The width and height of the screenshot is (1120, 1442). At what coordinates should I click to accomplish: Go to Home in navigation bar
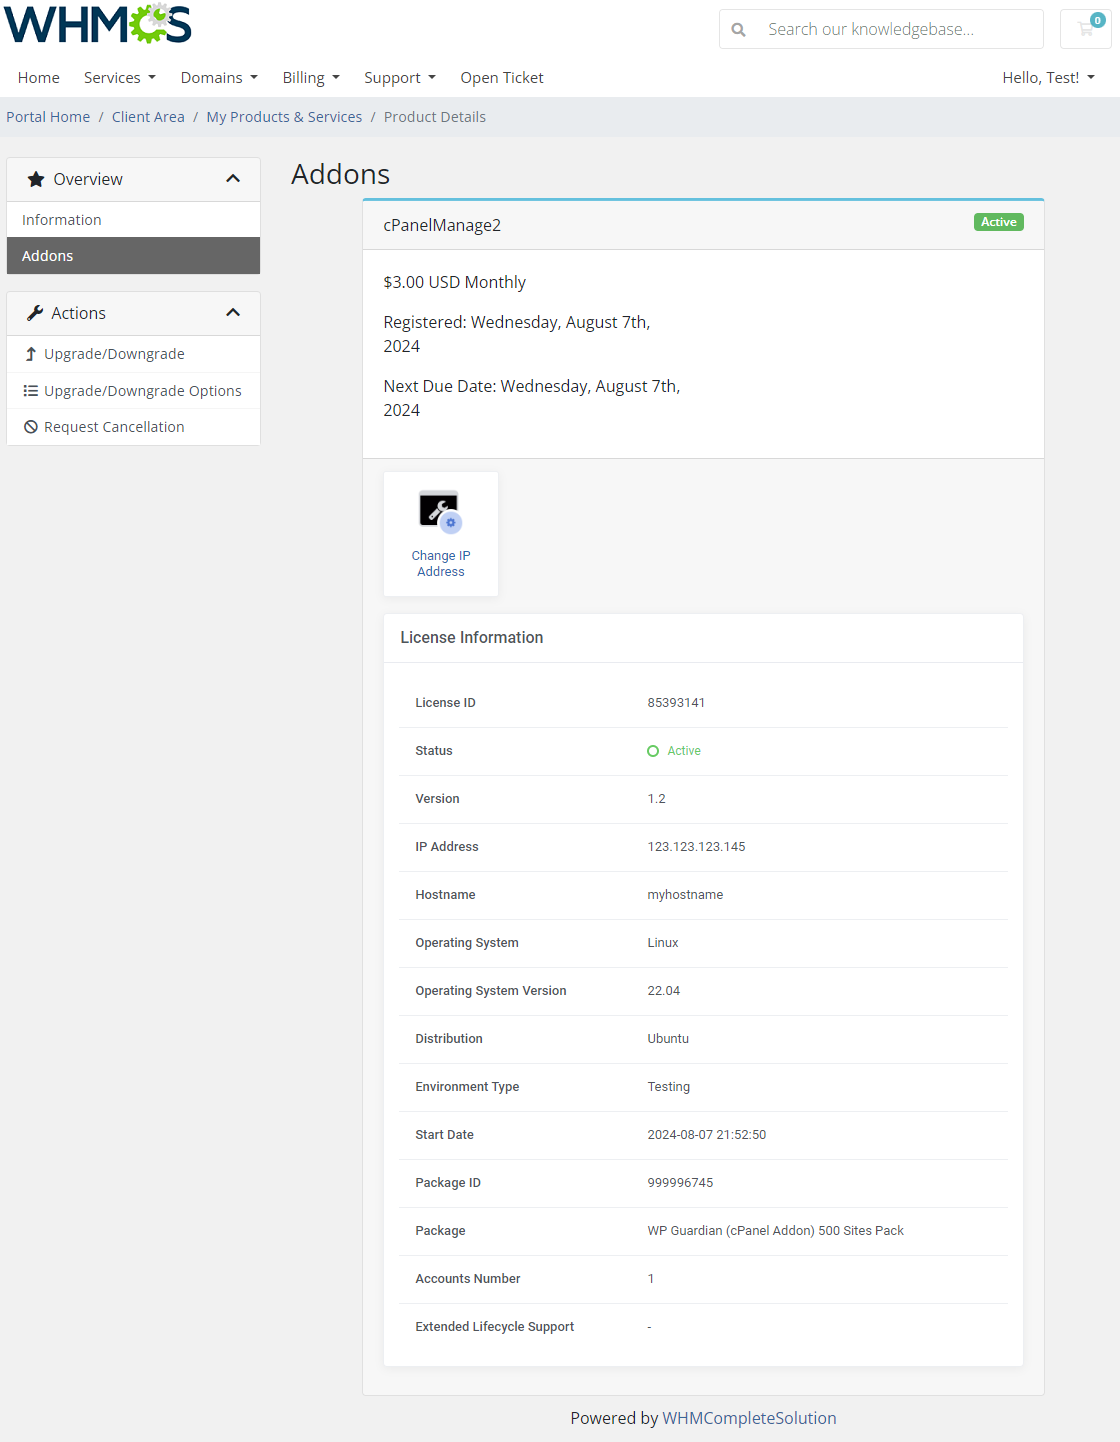coord(39,77)
